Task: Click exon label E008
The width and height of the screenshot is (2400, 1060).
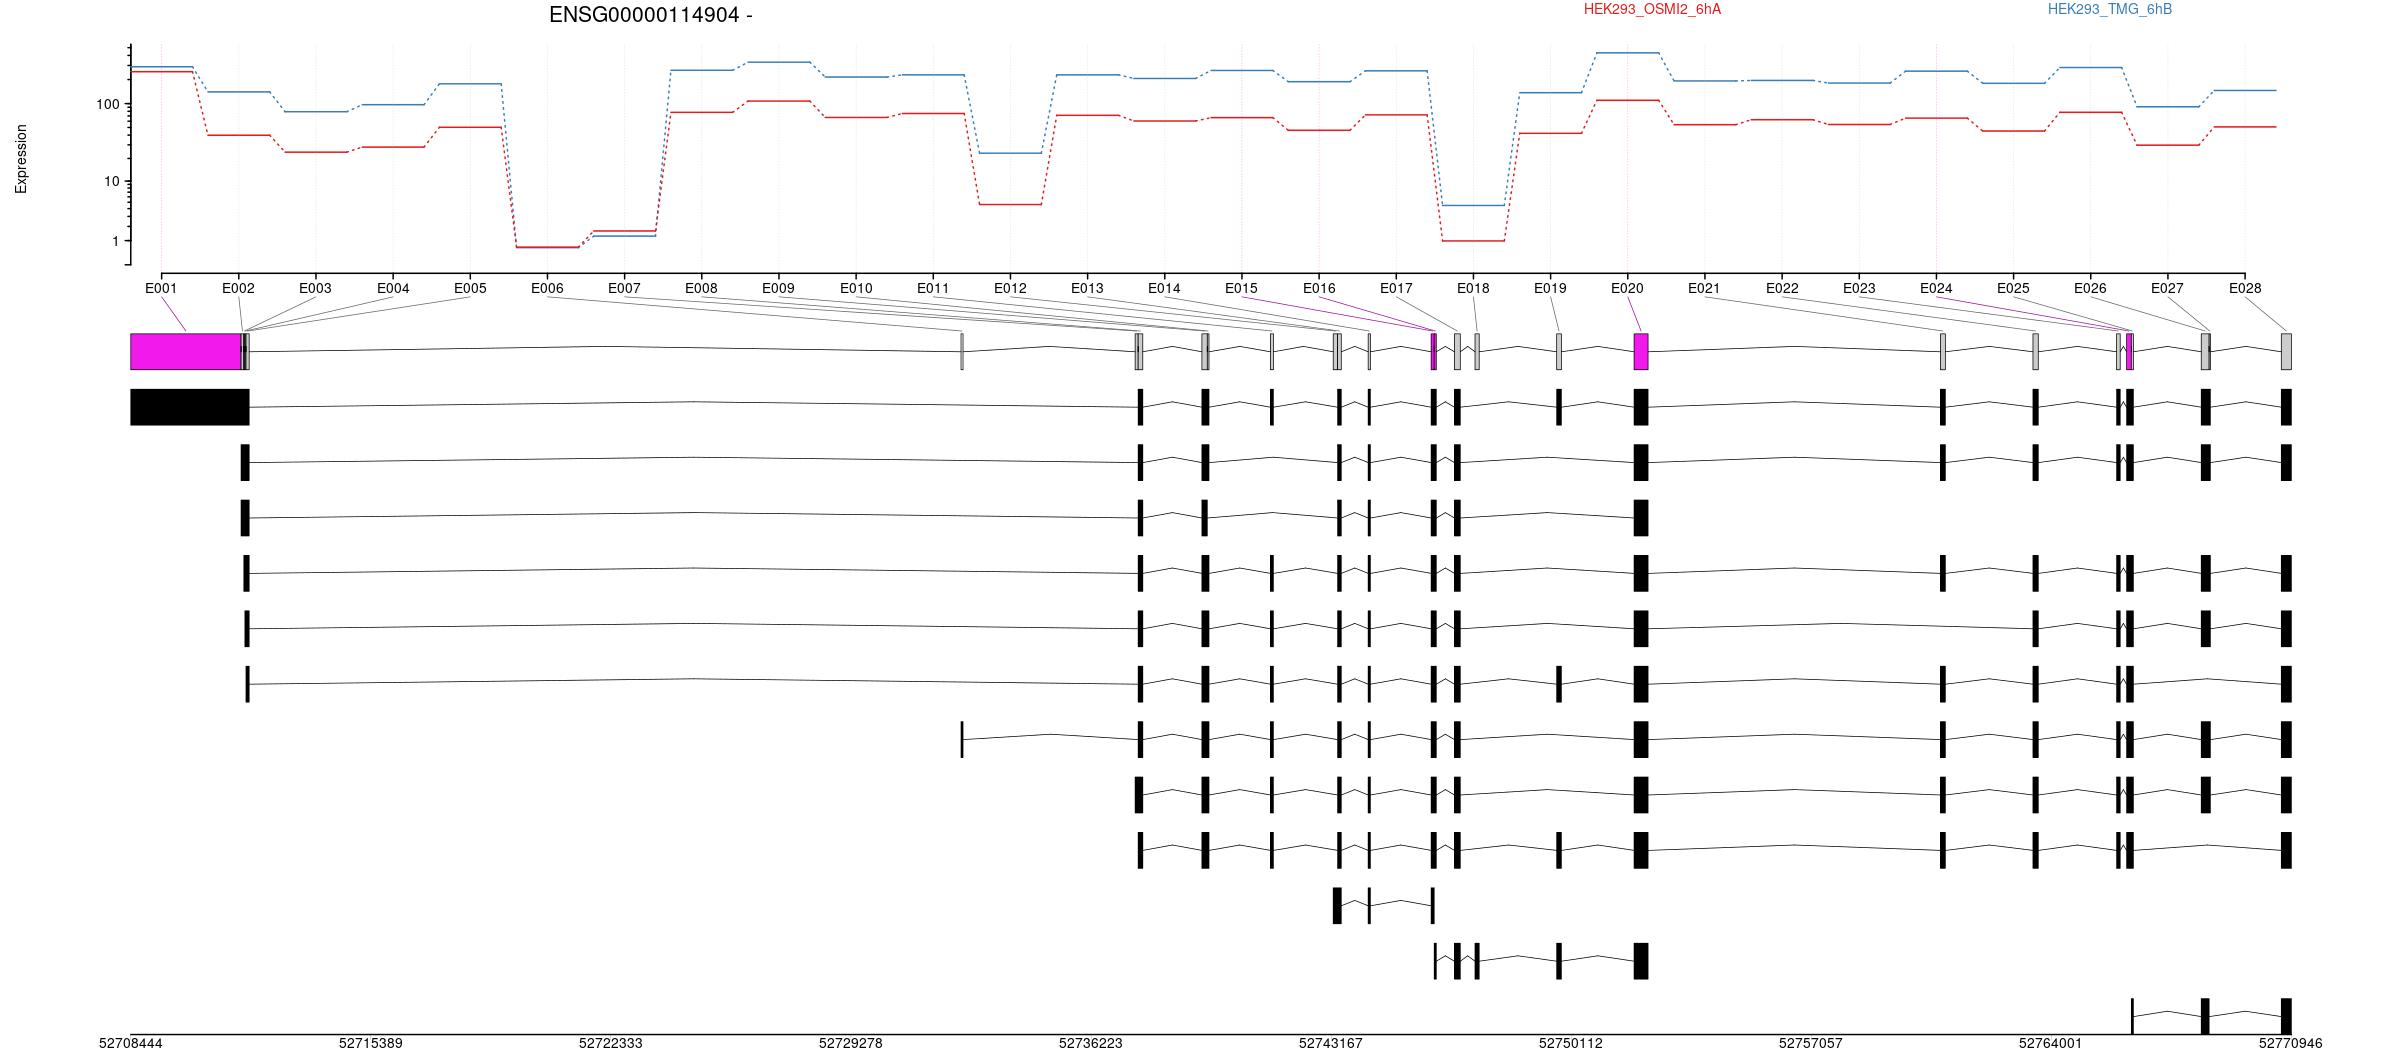Action: [x=701, y=288]
